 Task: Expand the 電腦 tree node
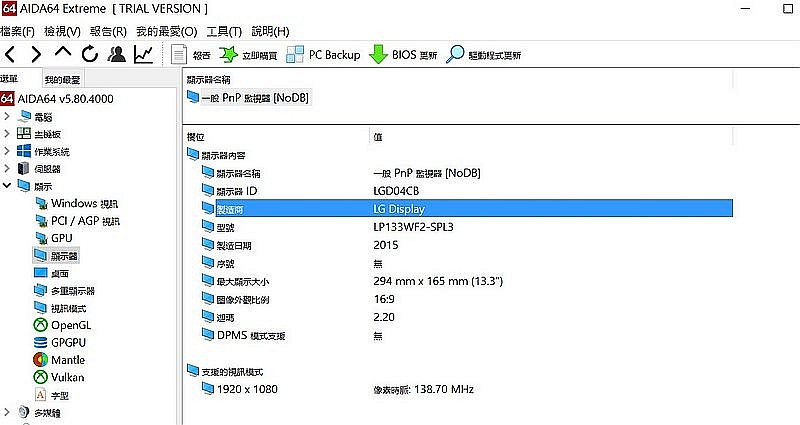[x=6, y=116]
